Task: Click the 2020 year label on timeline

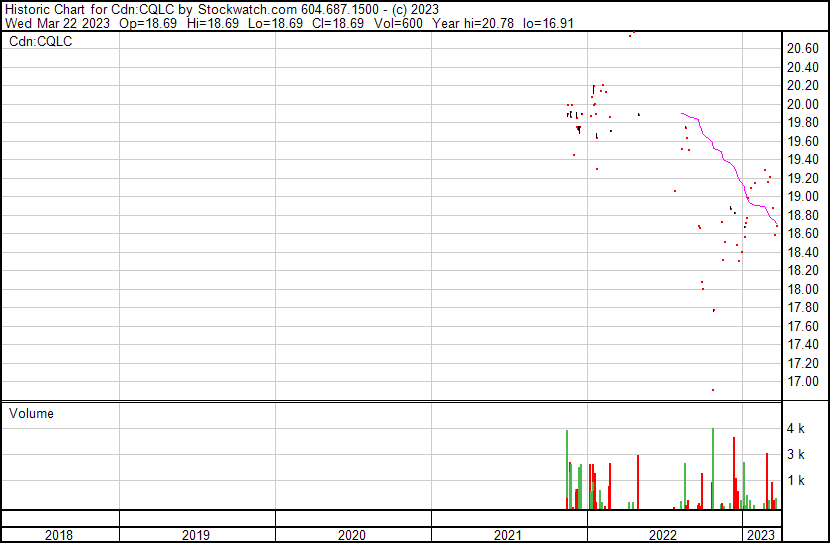Action: tap(352, 535)
